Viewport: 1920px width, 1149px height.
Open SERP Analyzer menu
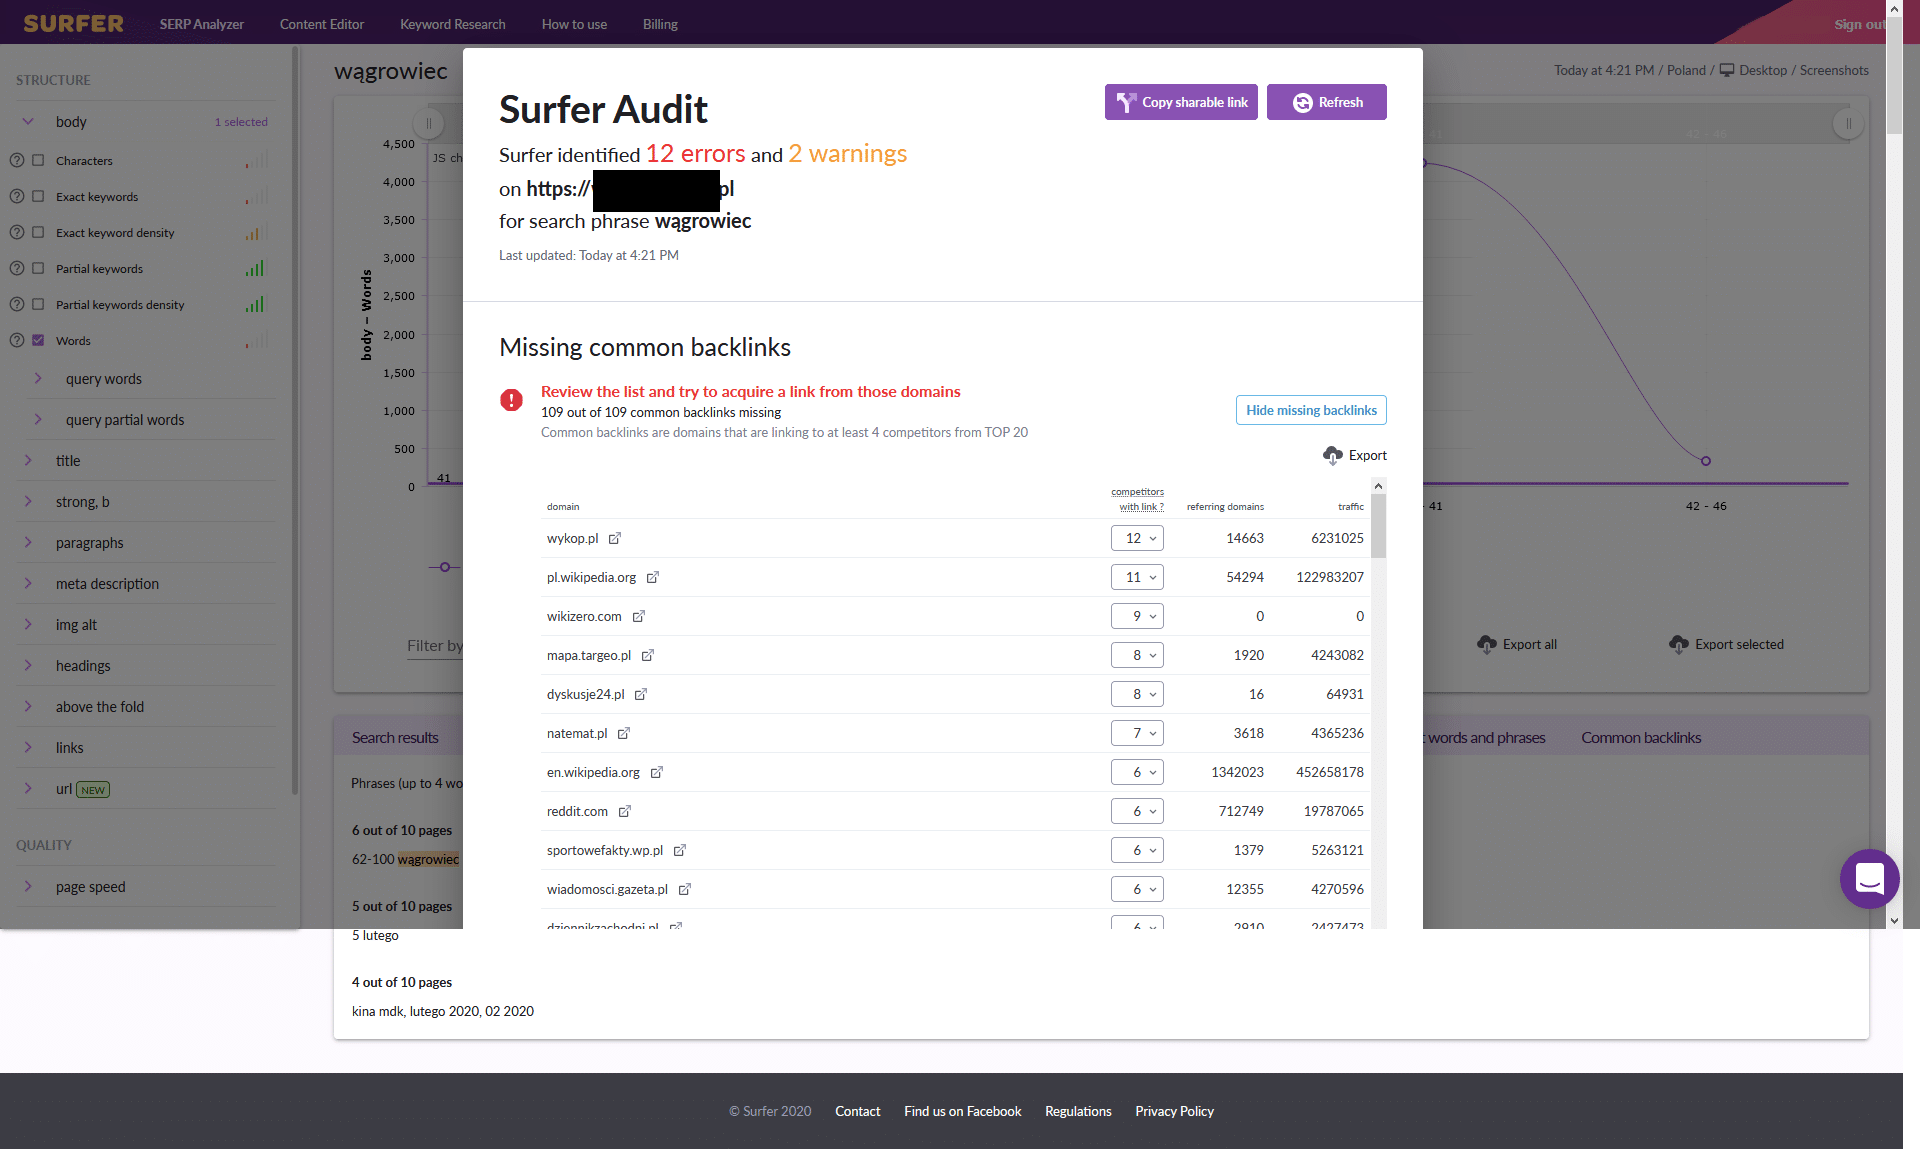201,24
